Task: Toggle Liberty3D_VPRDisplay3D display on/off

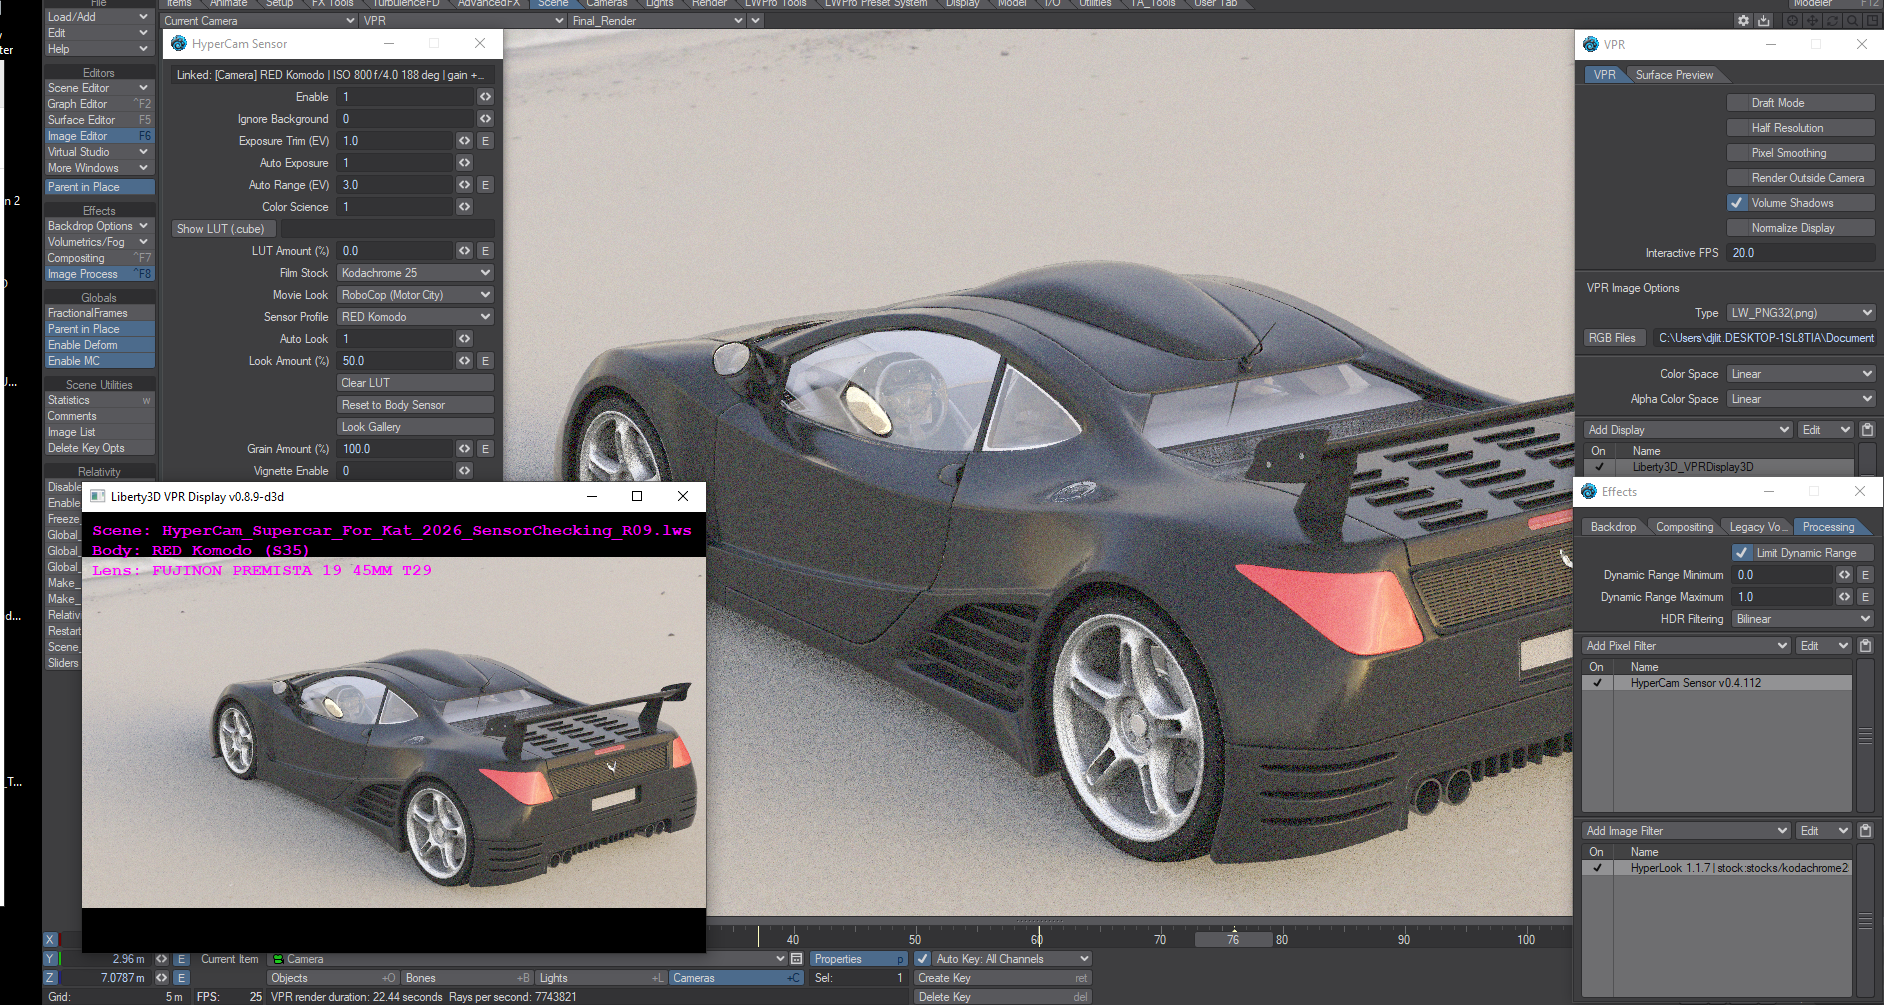Action: coord(1599,467)
